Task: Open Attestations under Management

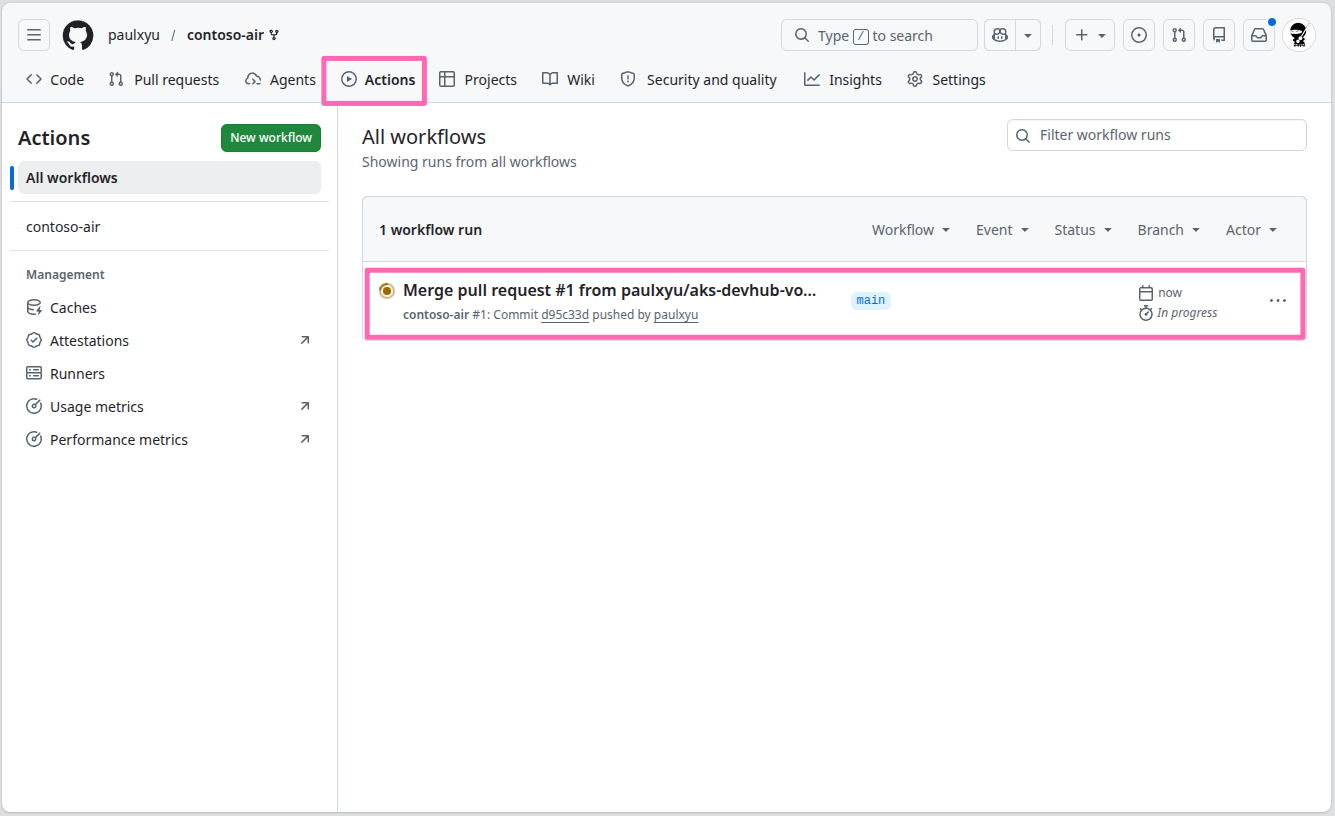Action: (x=169, y=341)
